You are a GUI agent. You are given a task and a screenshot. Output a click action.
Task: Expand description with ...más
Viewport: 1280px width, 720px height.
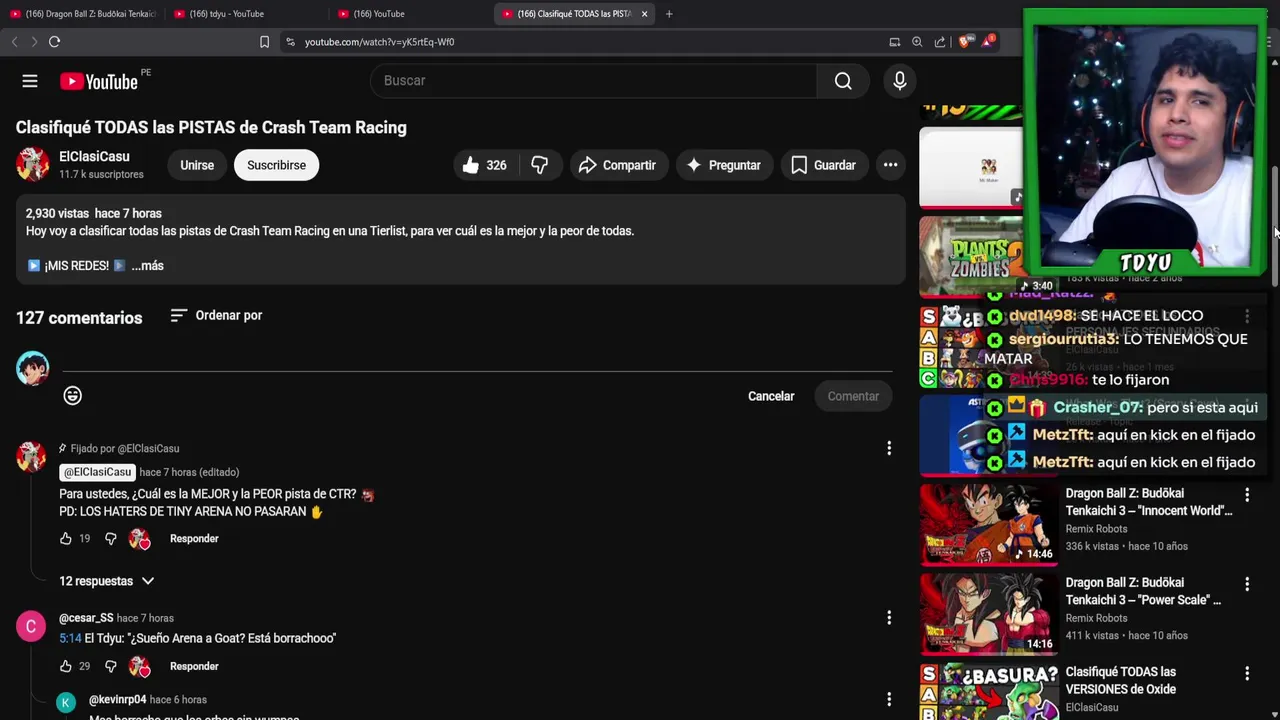(147, 266)
